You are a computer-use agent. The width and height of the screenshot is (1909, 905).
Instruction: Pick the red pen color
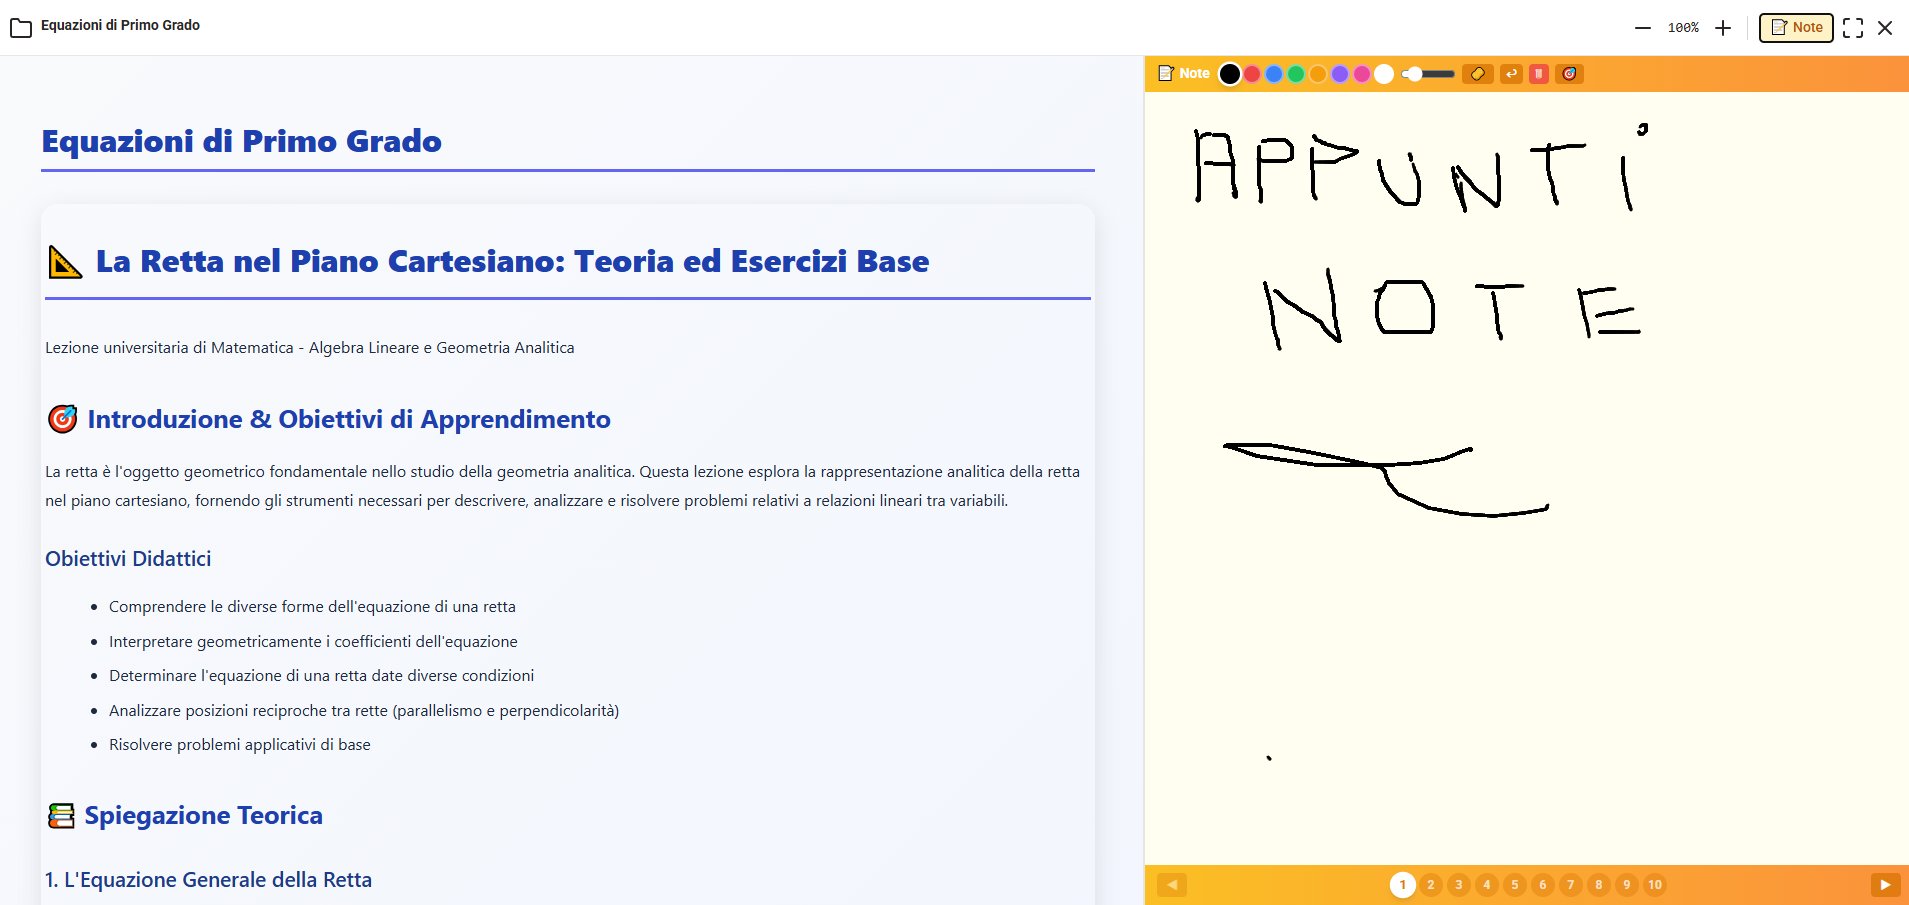click(1252, 74)
